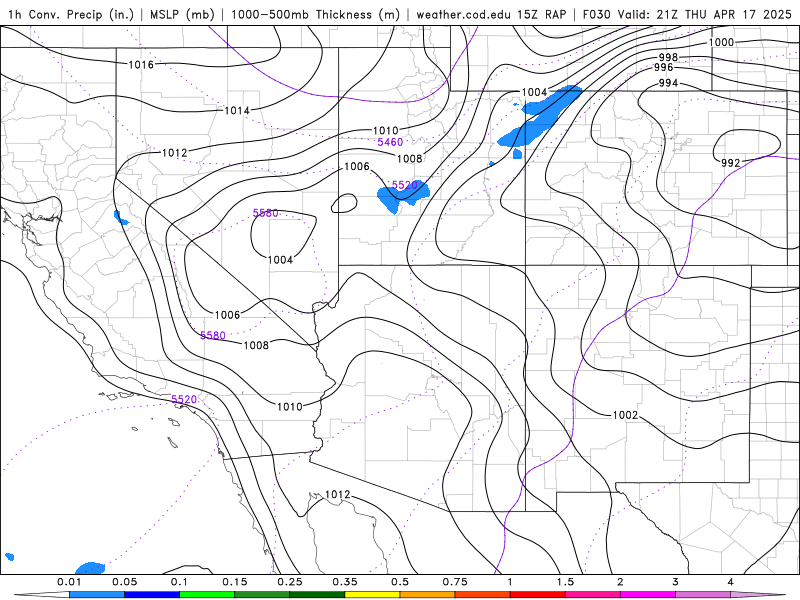This screenshot has height=600, width=800.
Task: Select the 4 color scale value
Action: pos(731,582)
